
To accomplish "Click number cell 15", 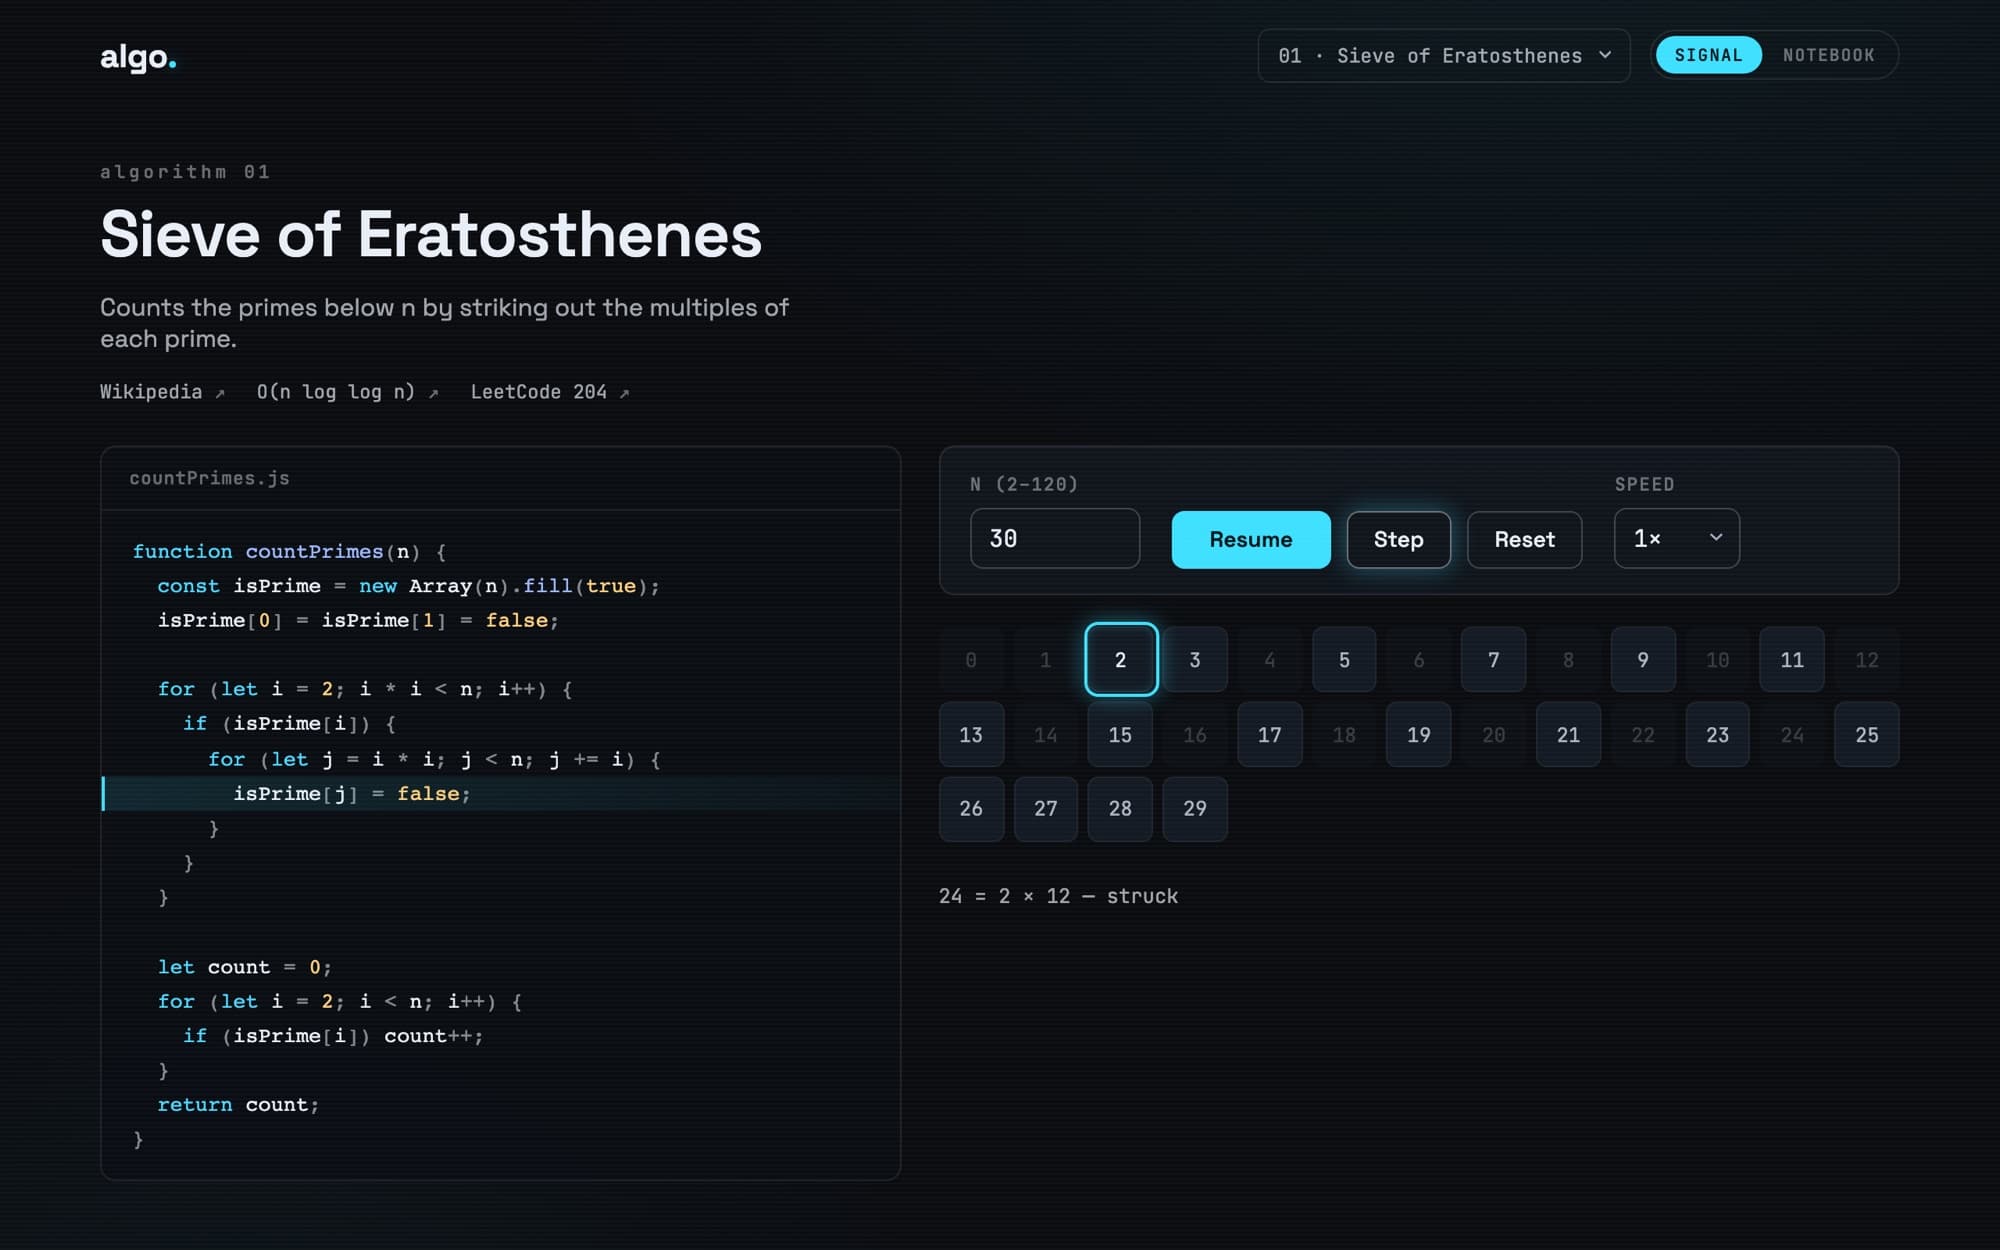I will (1121, 735).
